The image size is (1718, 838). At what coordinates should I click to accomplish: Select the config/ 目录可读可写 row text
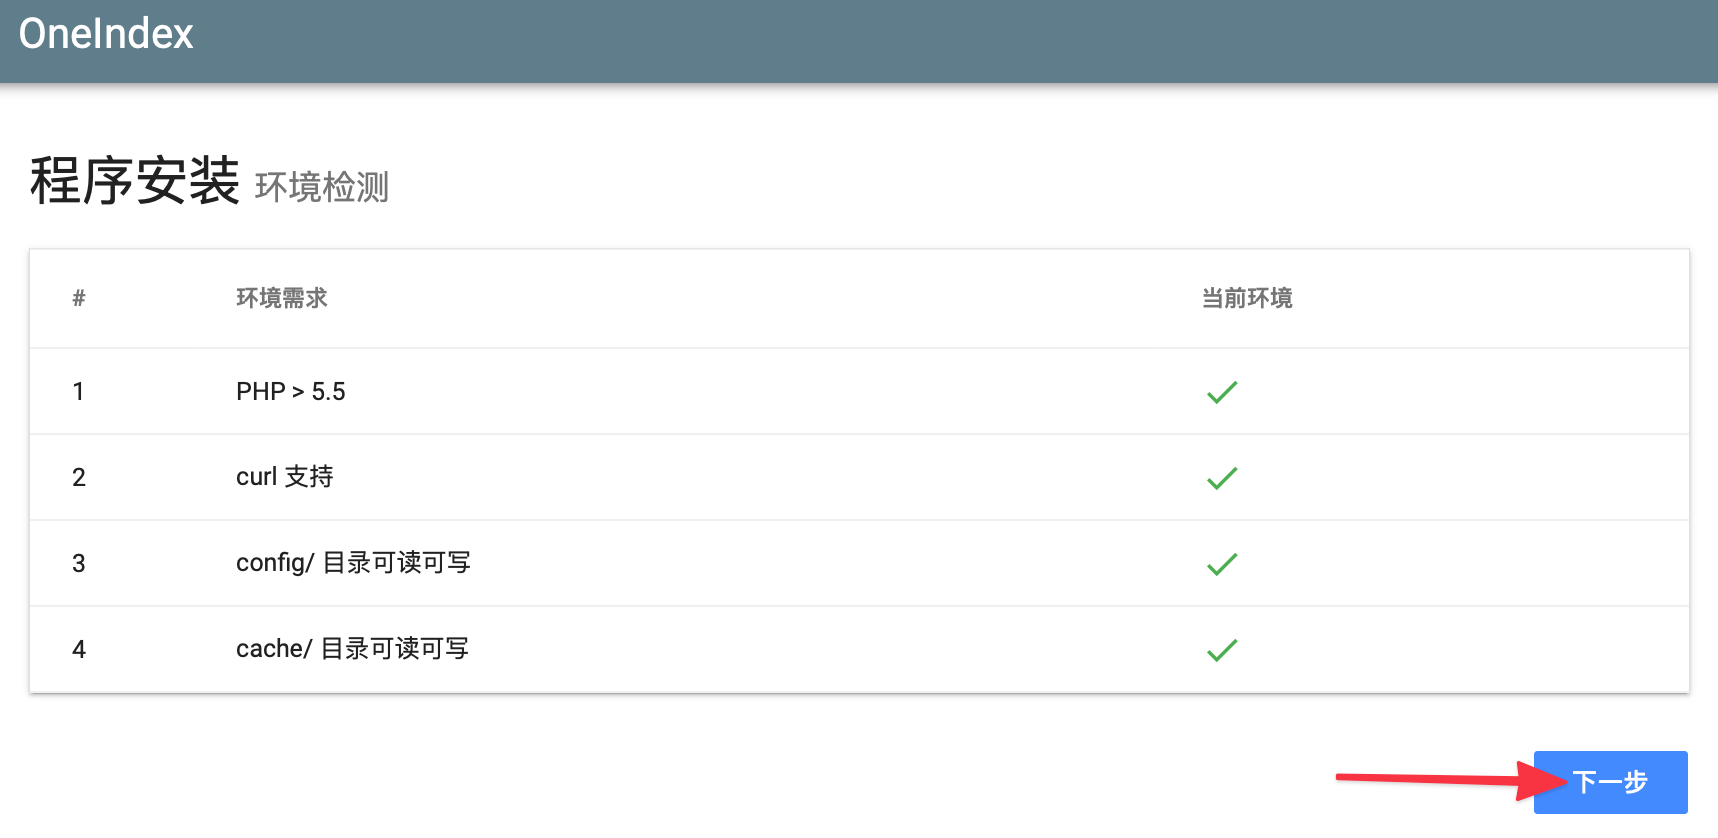(x=353, y=563)
